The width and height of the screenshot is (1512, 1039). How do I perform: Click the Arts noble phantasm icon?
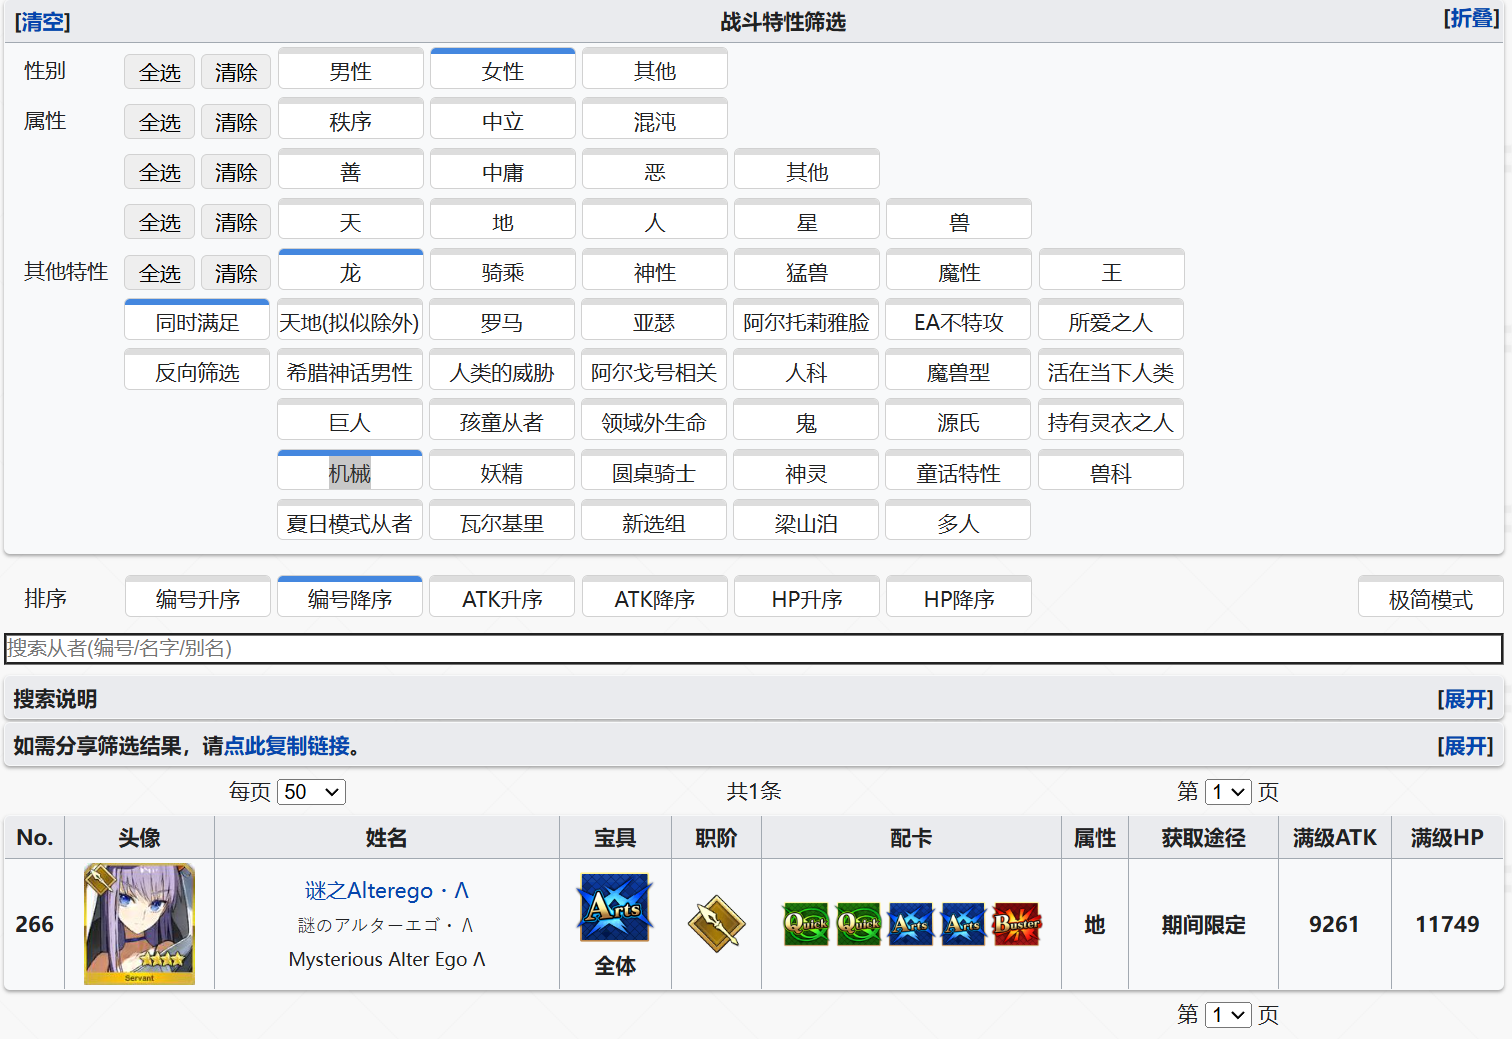pos(614,905)
